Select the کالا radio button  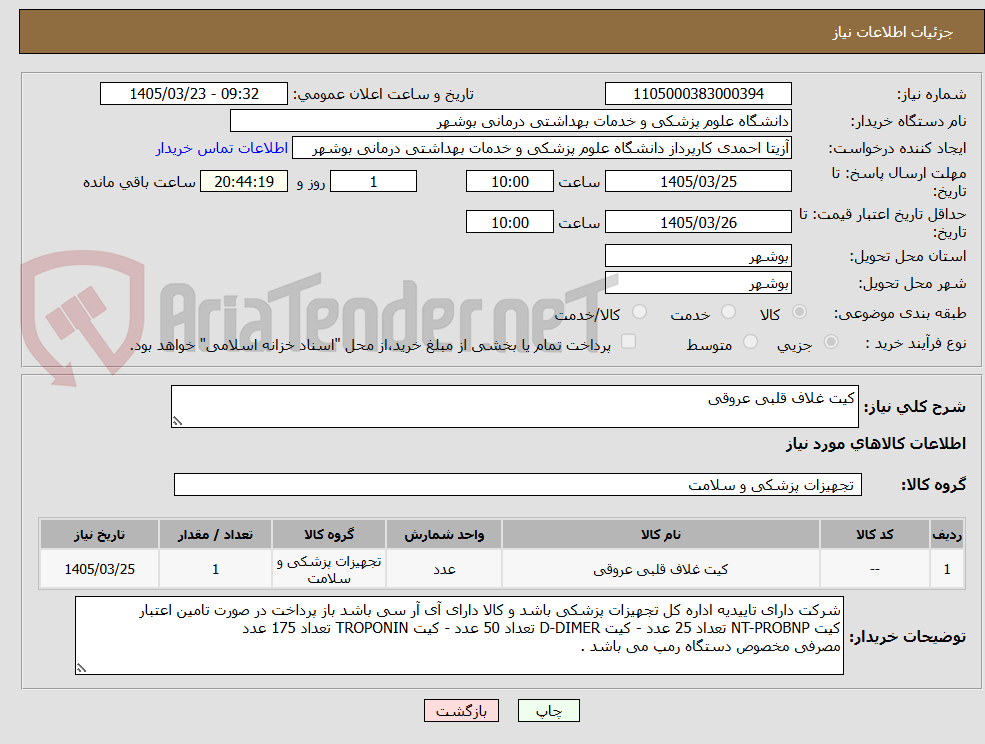tap(800, 312)
